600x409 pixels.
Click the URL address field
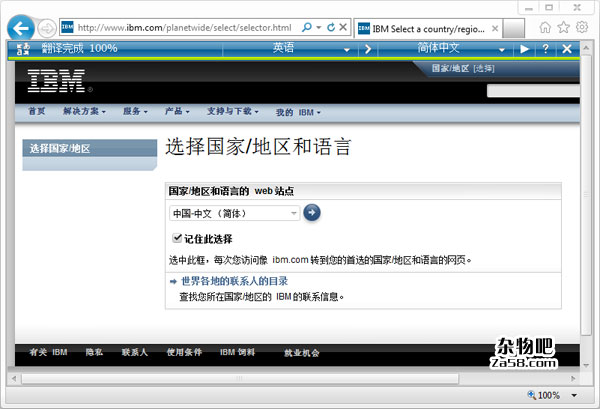(x=184, y=28)
